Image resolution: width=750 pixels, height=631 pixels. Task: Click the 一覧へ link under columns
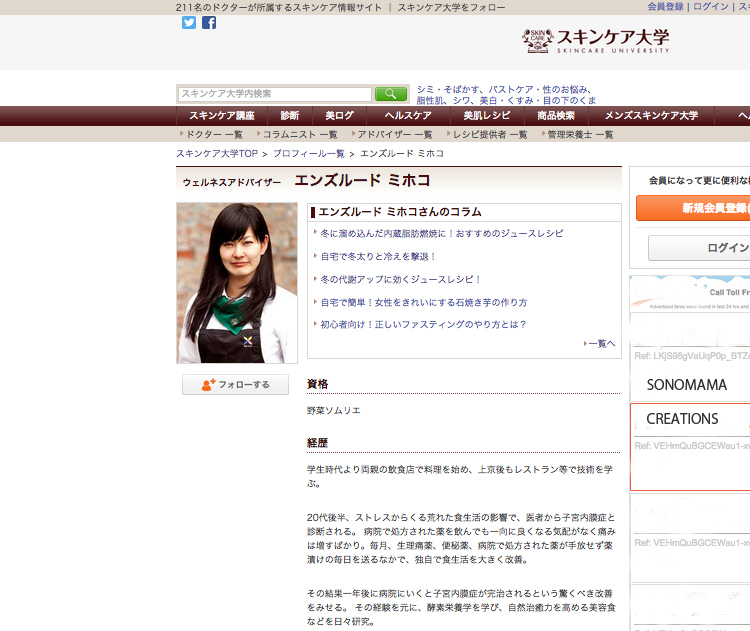tap(600, 343)
